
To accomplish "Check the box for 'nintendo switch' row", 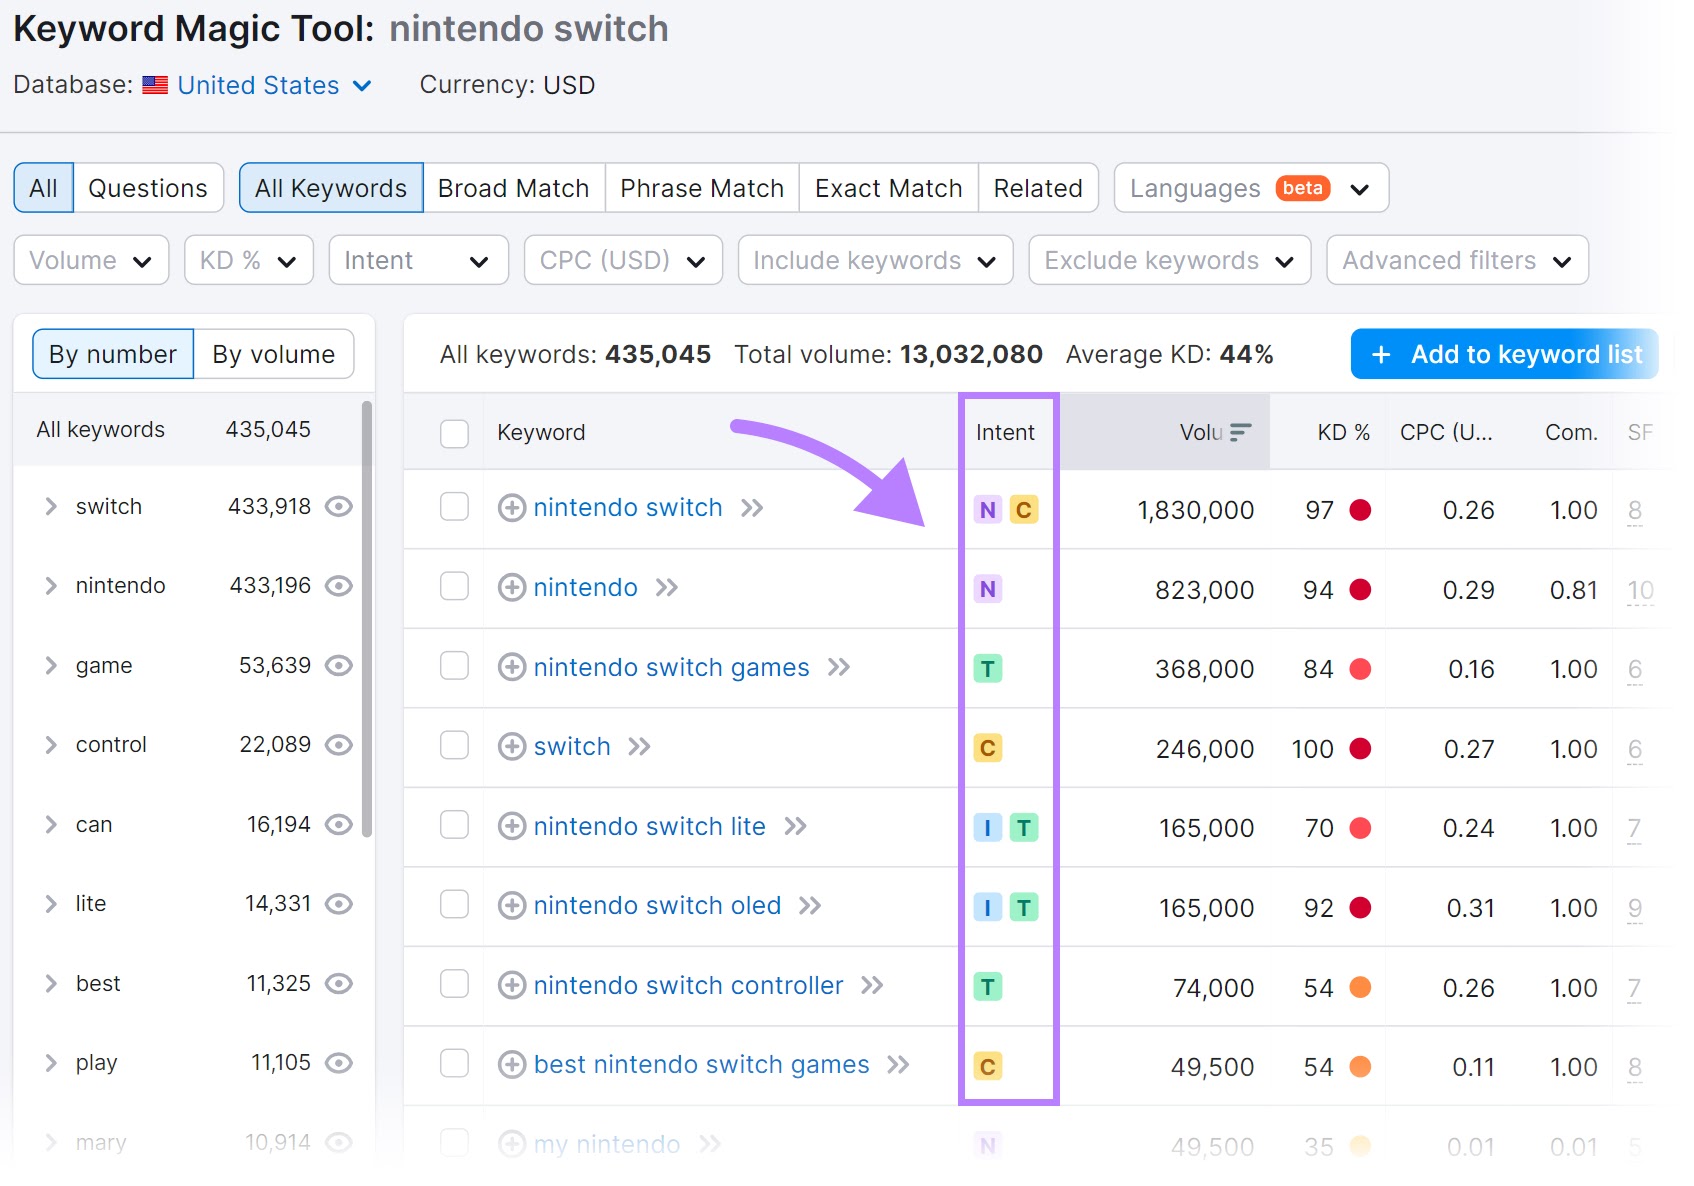I will click(x=455, y=507).
